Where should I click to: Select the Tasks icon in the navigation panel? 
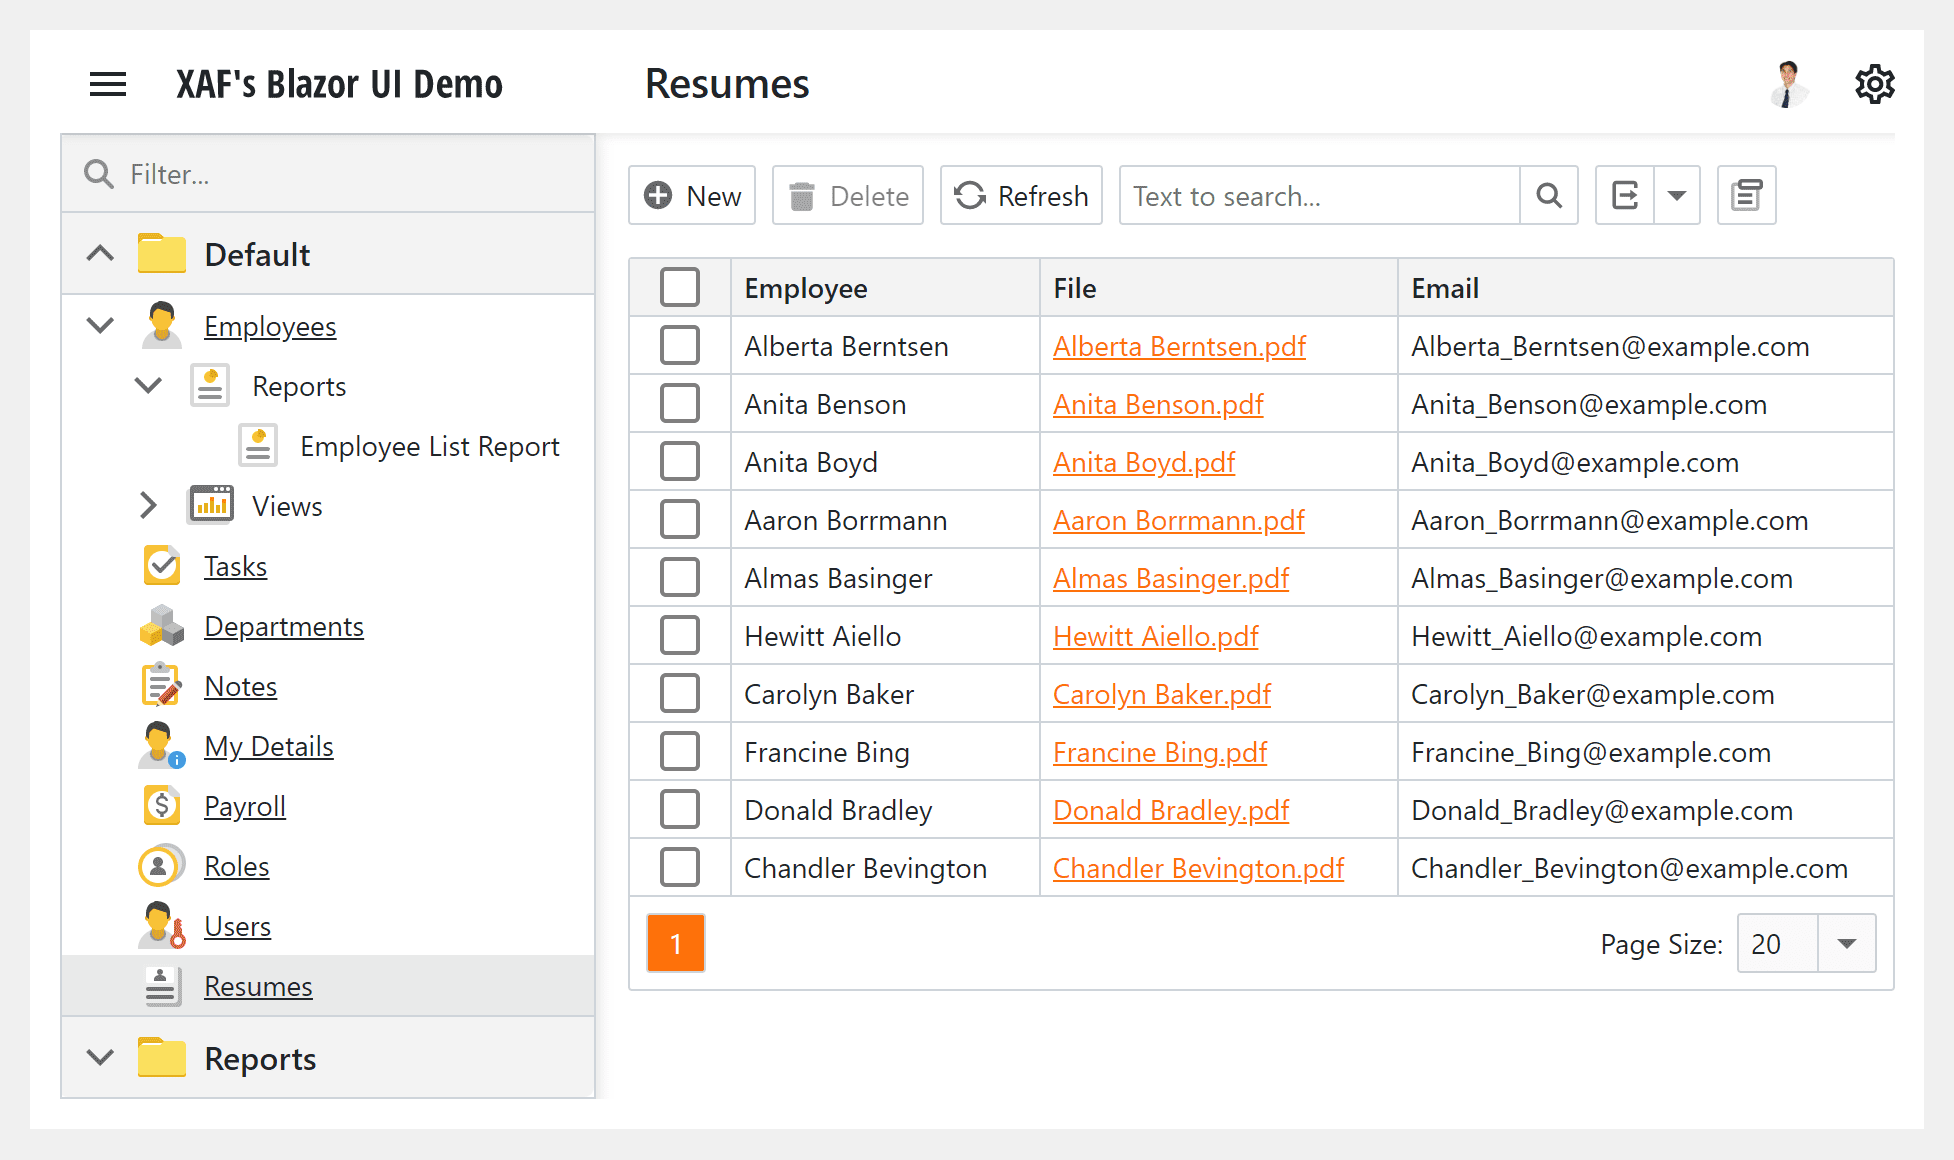click(162, 565)
